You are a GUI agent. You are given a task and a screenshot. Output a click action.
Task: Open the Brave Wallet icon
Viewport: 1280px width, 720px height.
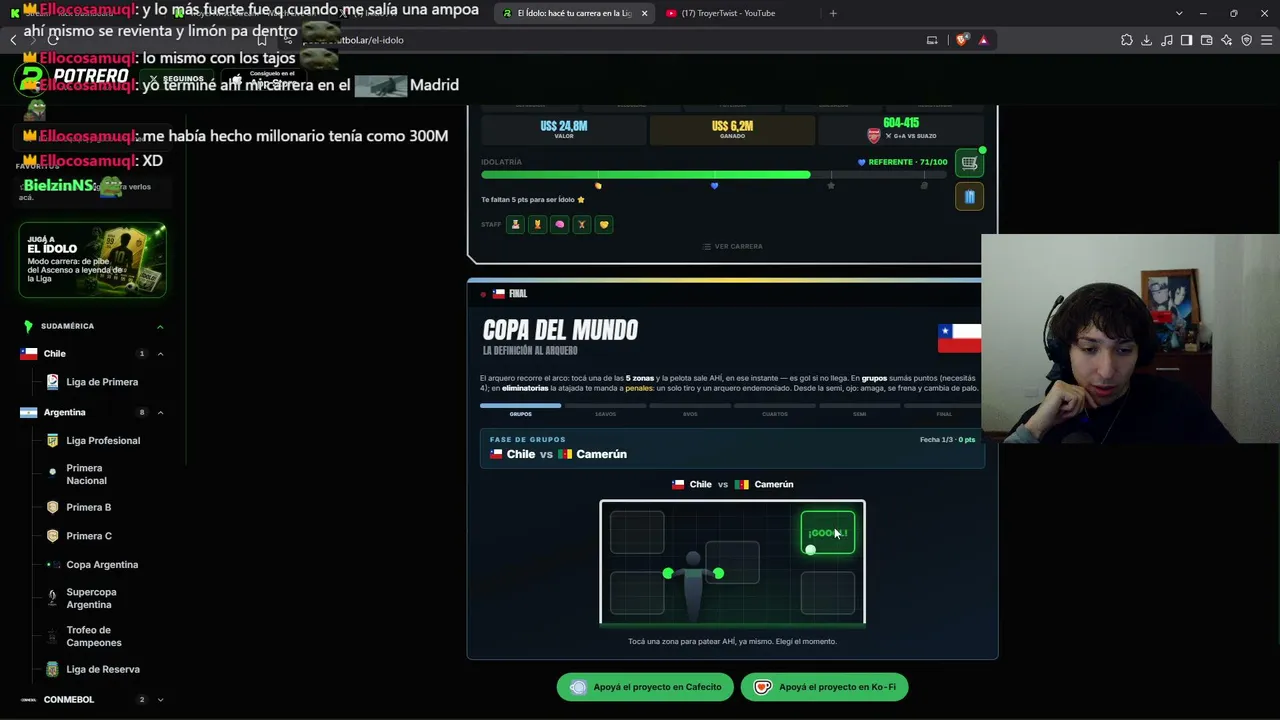(1207, 40)
